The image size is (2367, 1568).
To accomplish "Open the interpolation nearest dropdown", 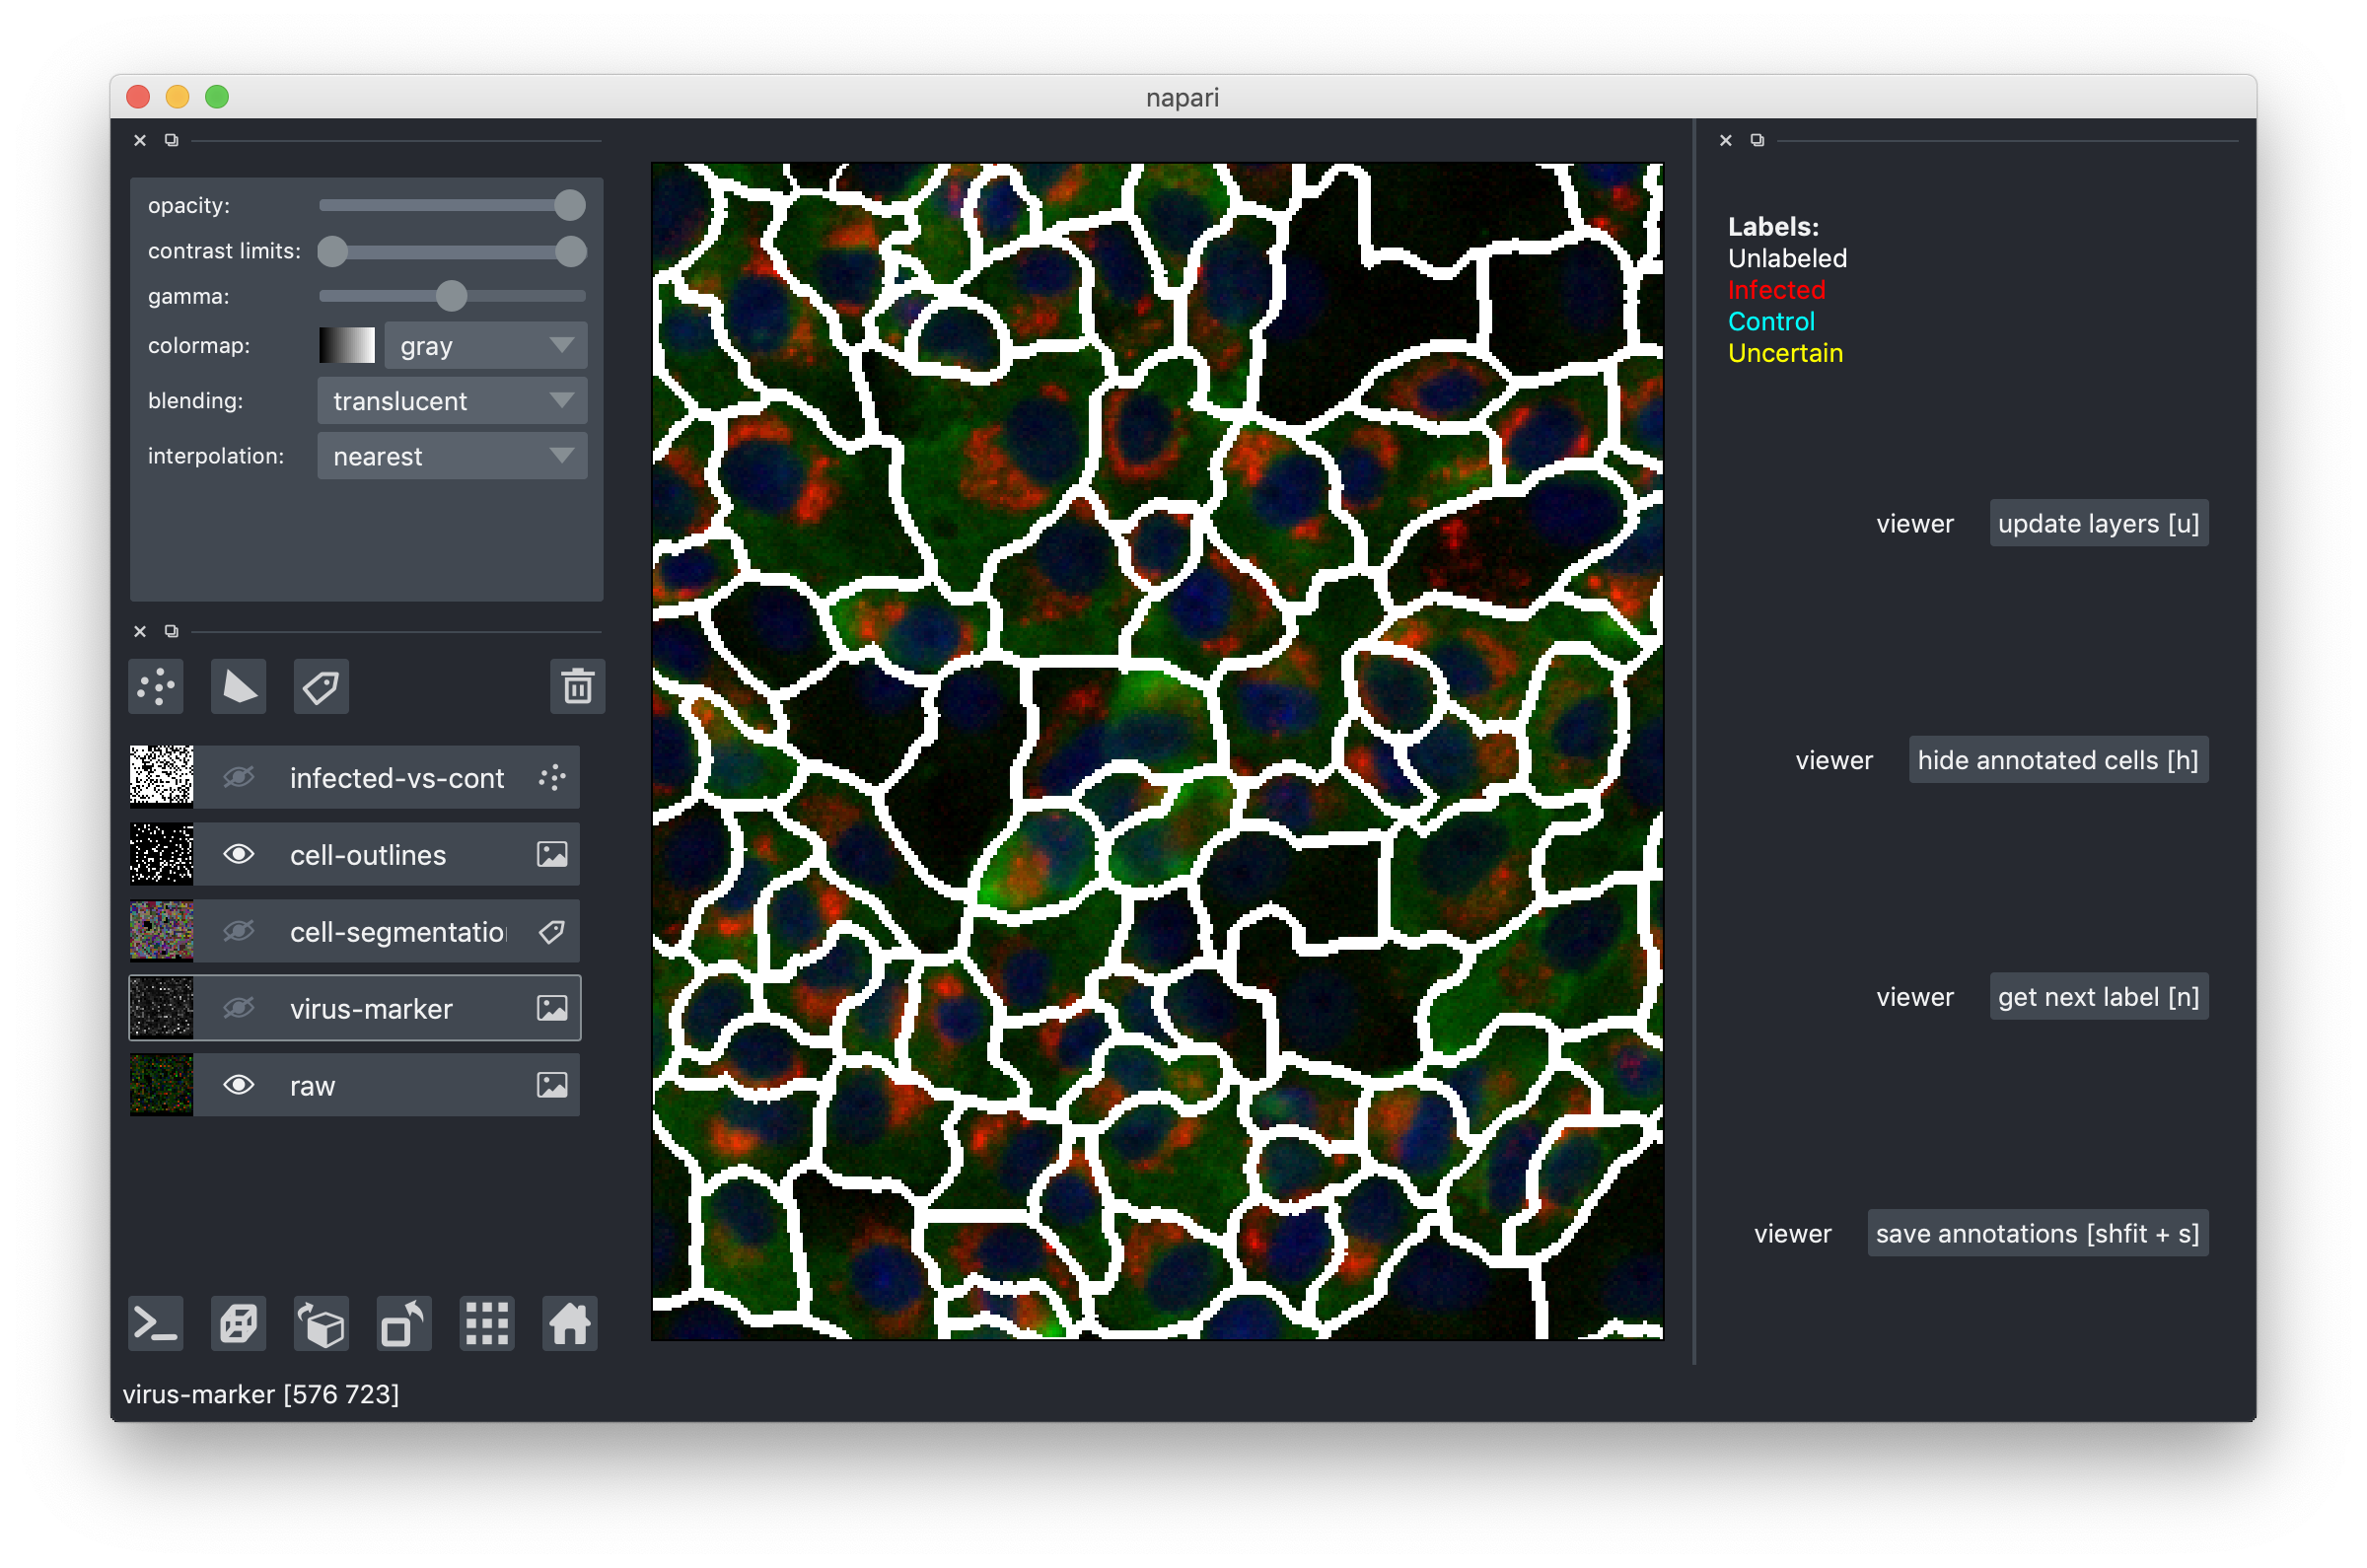I will point(452,456).
